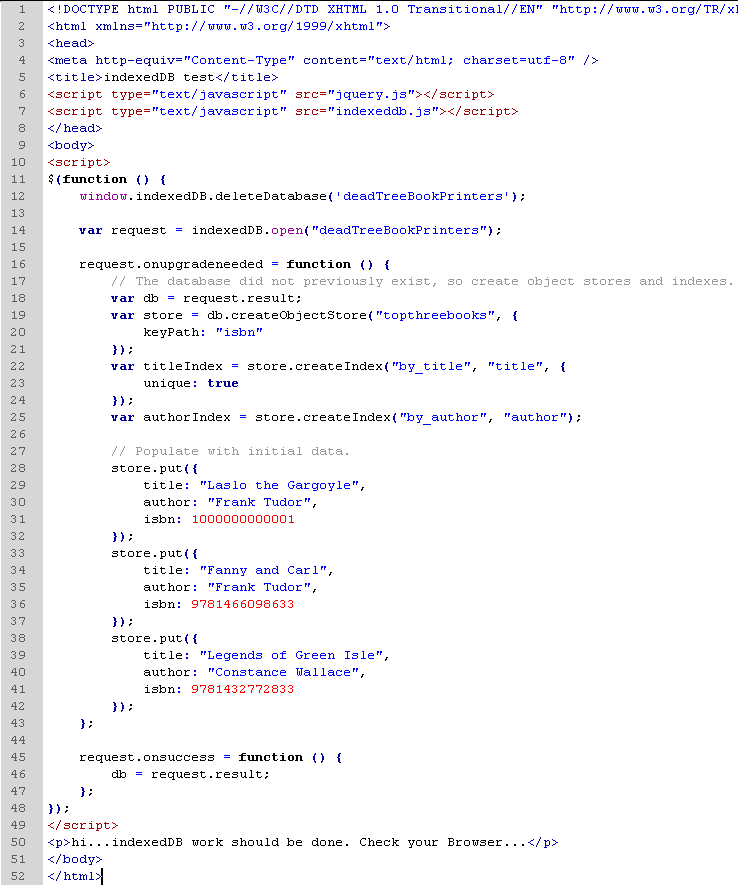Image resolution: width=738 pixels, height=885 pixels.
Task: Click line number 1 in the gutter
Action: click(21, 10)
